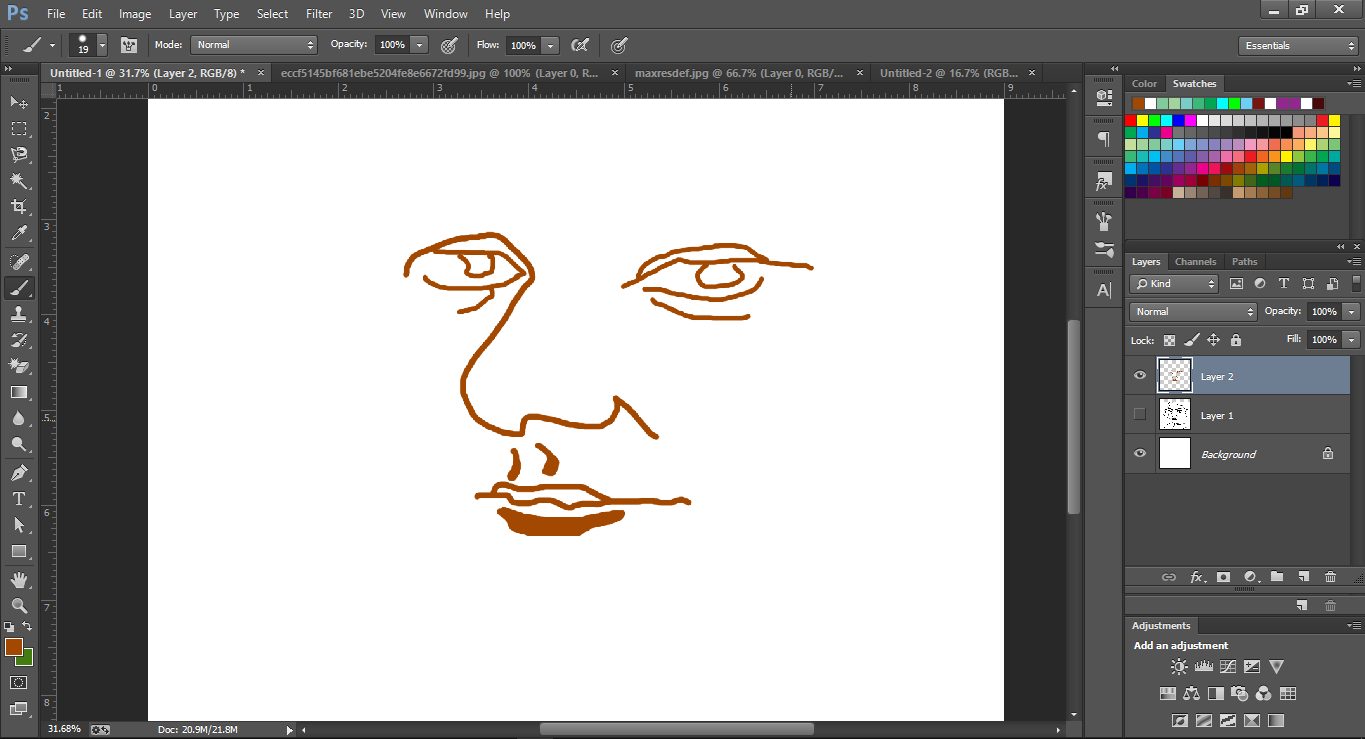1365x739 pixels.
Task: Select the Pen tool
Action: [x=19, y=473]
